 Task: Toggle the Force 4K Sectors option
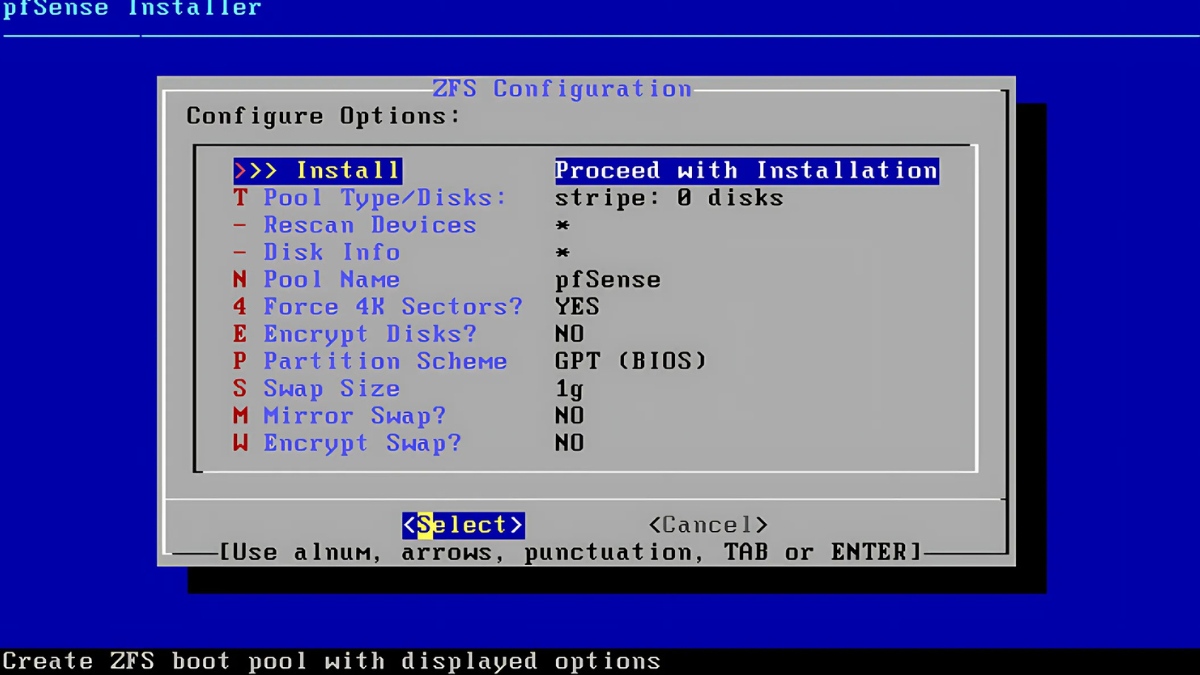point(378,306)
